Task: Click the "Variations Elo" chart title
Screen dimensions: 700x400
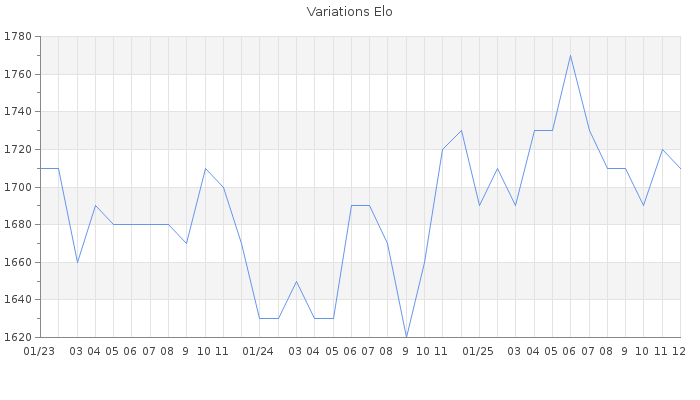Action: (349, 12)
